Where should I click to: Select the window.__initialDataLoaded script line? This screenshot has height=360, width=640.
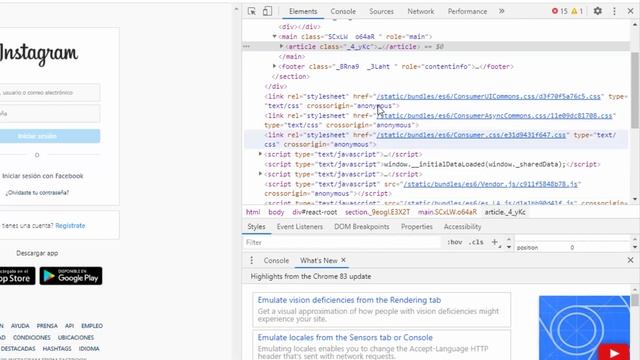point(433,164)
